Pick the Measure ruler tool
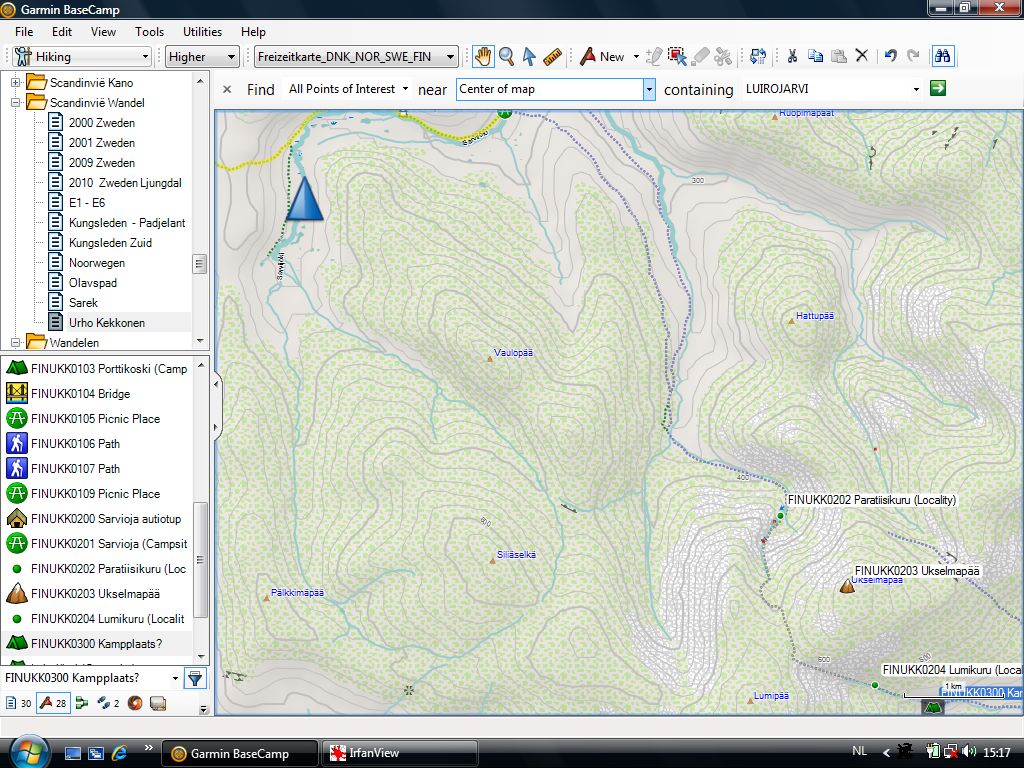This screenshot has width=1024, height=768. pos(553,57)
